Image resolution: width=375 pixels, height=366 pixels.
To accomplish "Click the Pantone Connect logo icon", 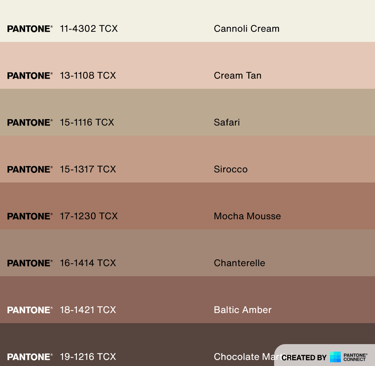I will (x=335, y=357).
